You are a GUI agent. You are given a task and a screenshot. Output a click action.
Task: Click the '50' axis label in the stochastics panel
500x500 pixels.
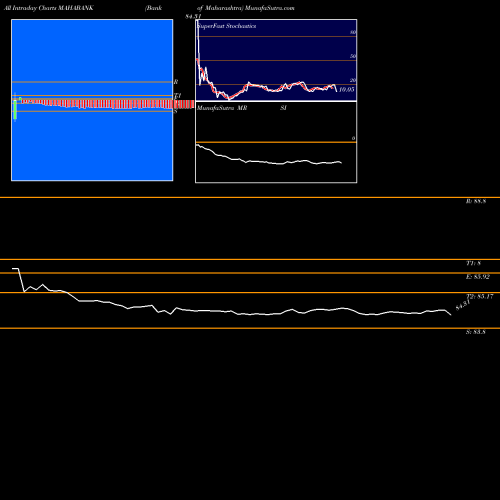tap(353, 56)
